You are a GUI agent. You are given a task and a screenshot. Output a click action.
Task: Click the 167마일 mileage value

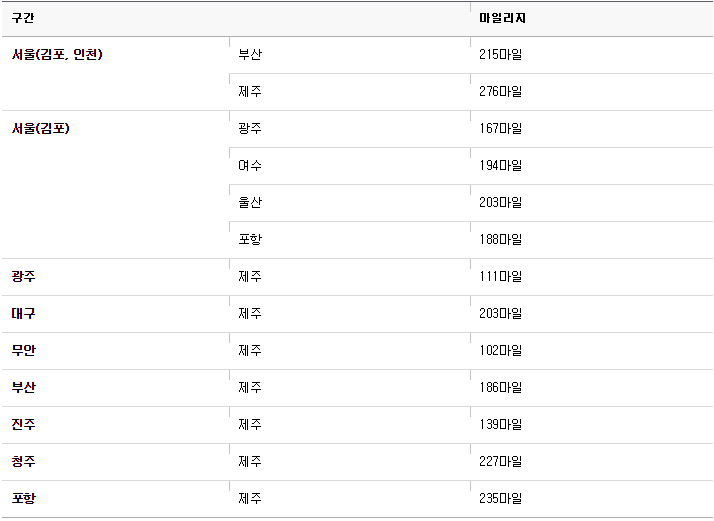pyautogui.click(x=500, y=128)
